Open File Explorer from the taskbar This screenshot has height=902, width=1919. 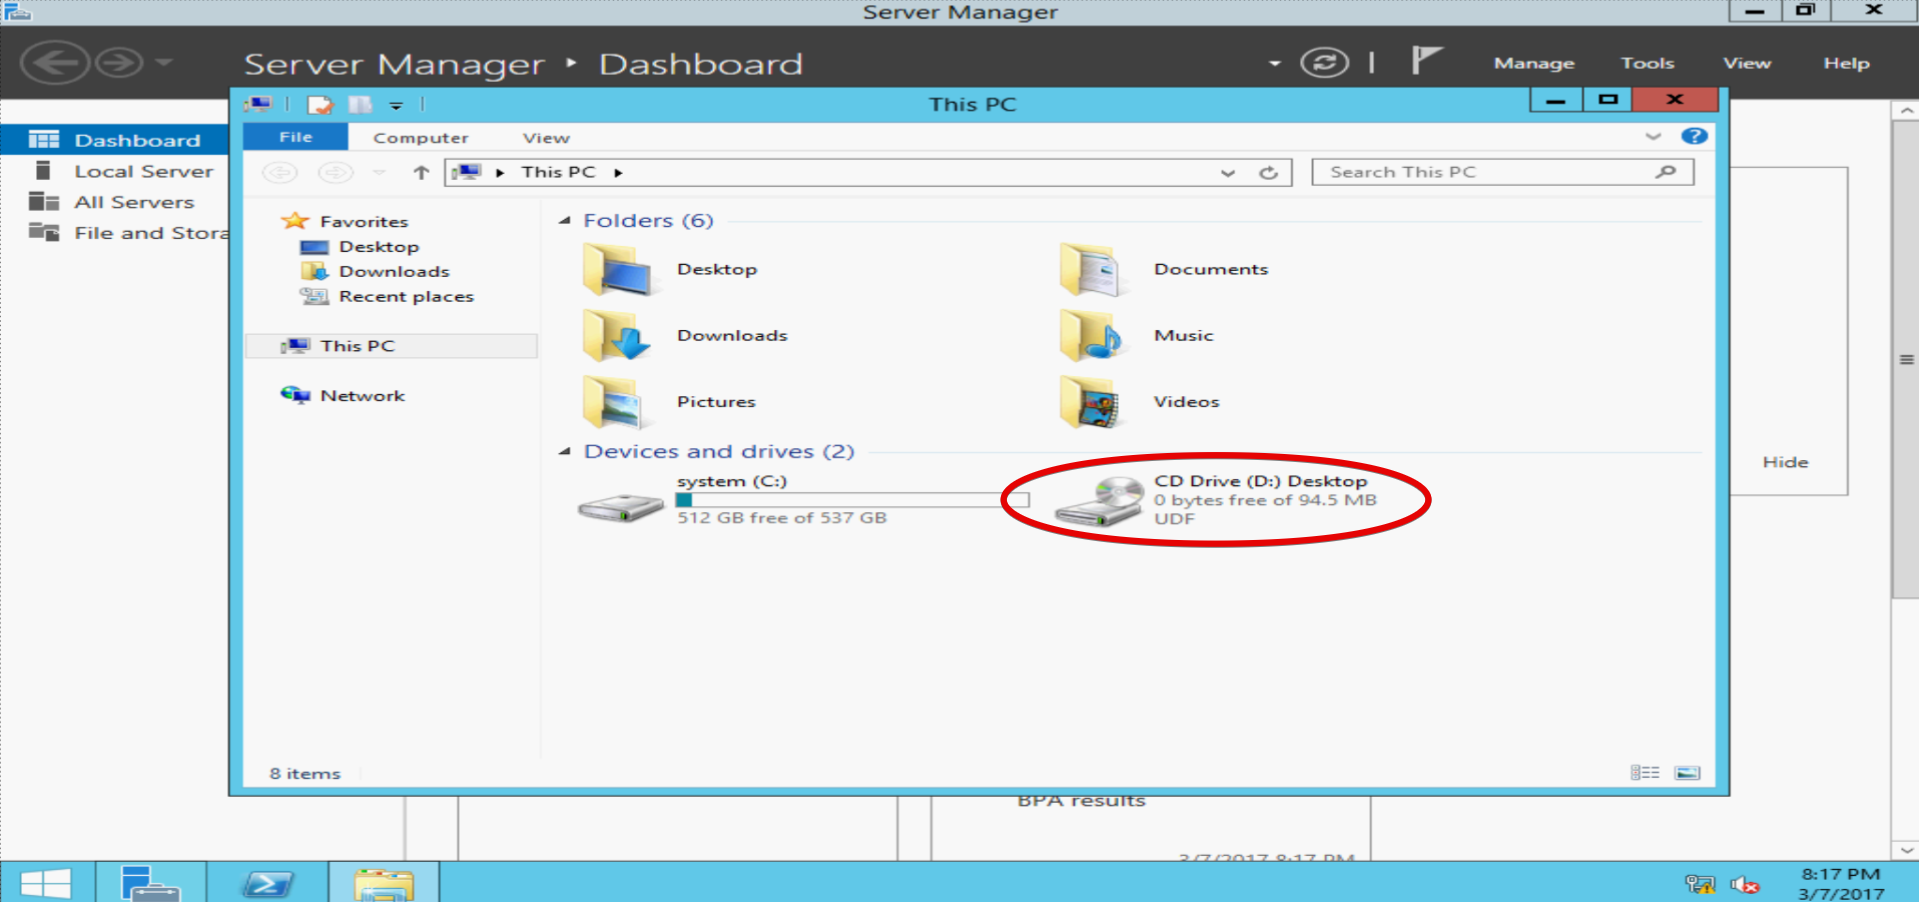pos(384,883)
